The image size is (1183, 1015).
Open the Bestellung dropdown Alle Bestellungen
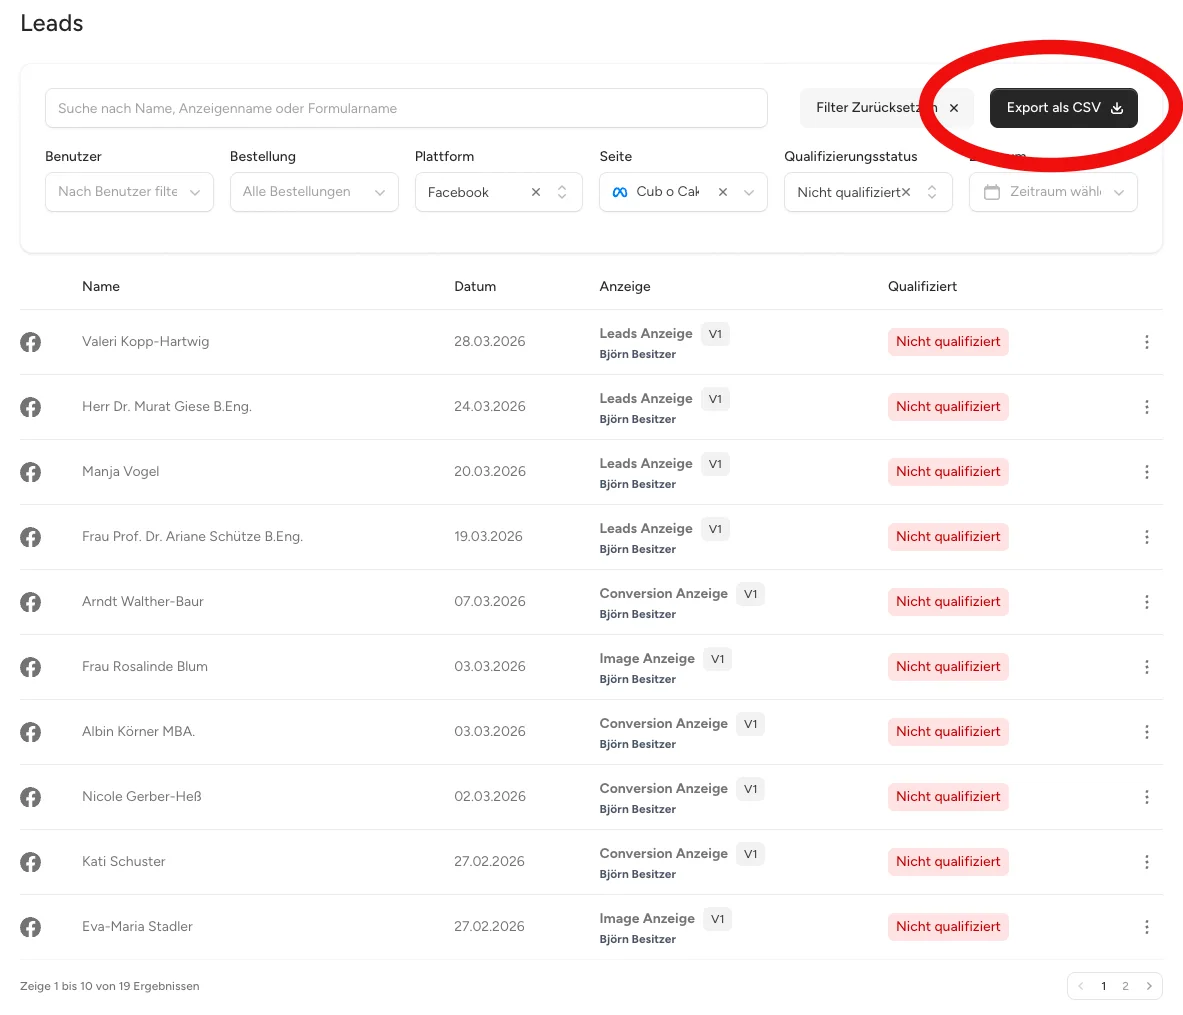(x=314, y=192)
